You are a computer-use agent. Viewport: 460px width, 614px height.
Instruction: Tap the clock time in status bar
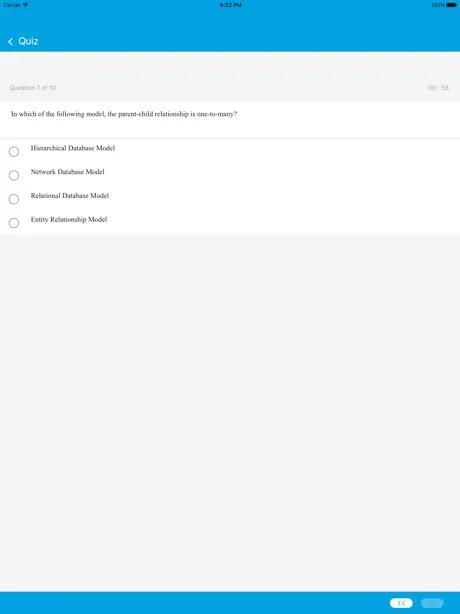tap(231, 5)
